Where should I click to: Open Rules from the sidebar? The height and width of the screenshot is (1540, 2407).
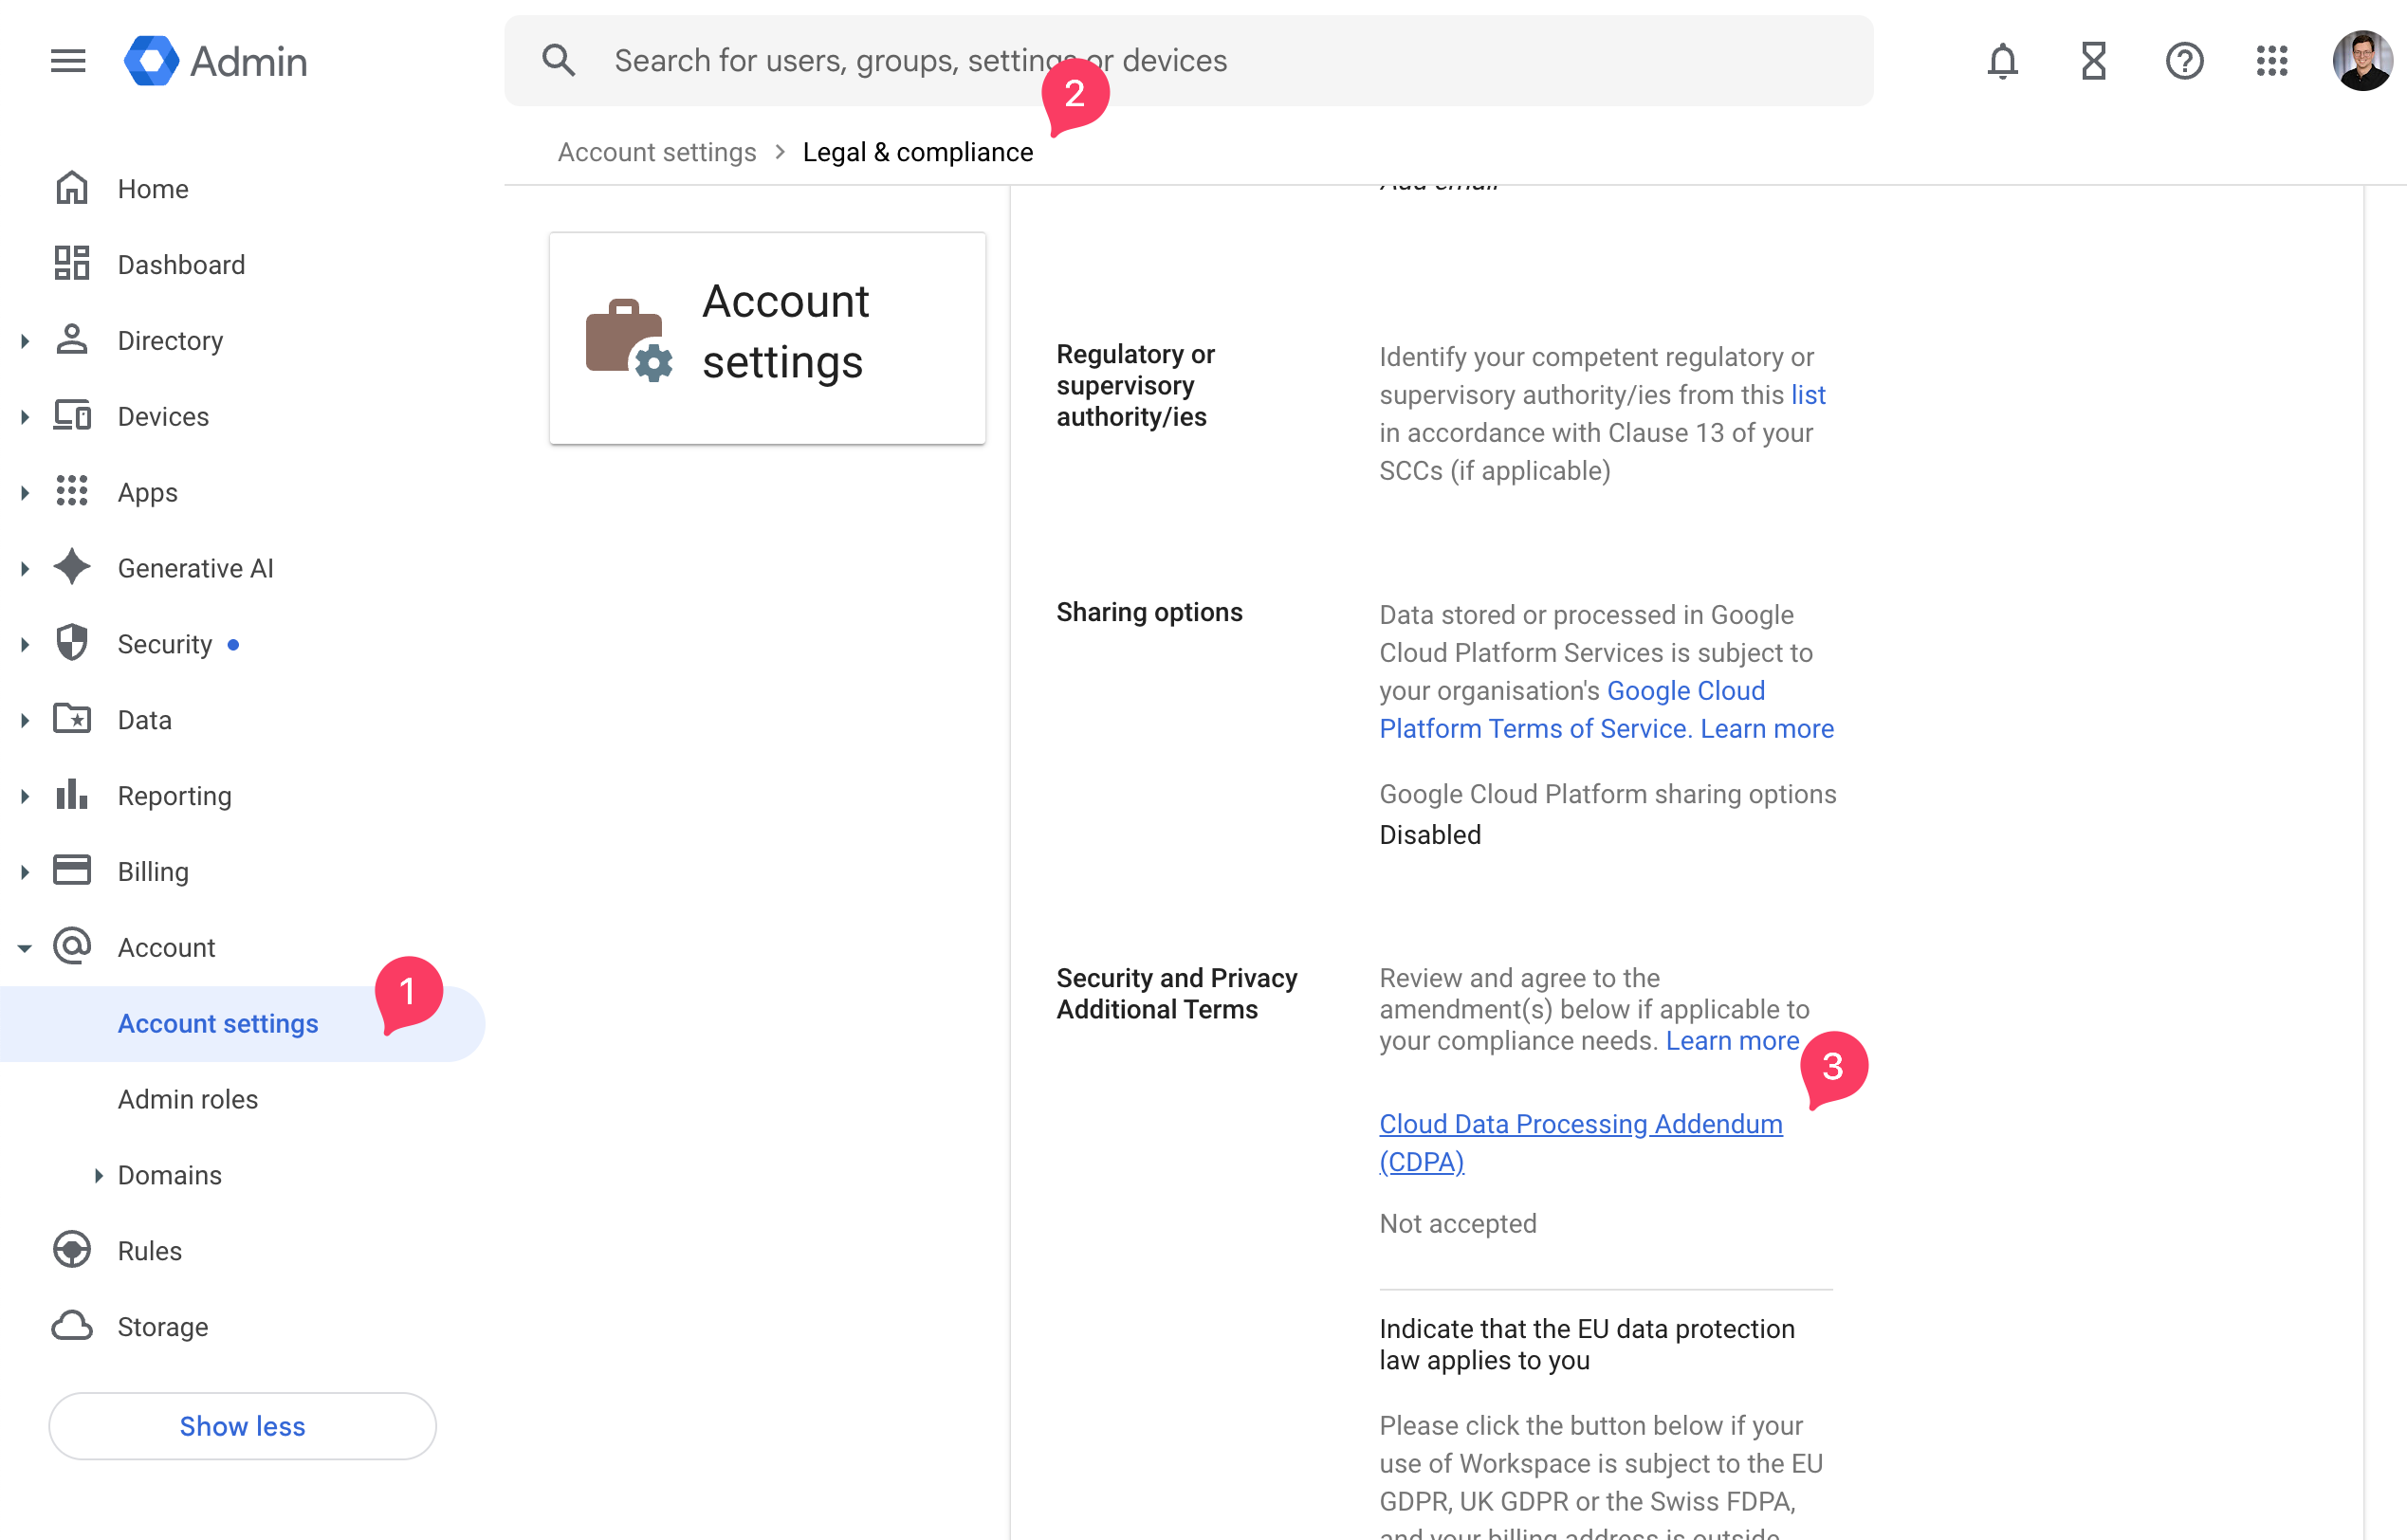point(150,1251)
